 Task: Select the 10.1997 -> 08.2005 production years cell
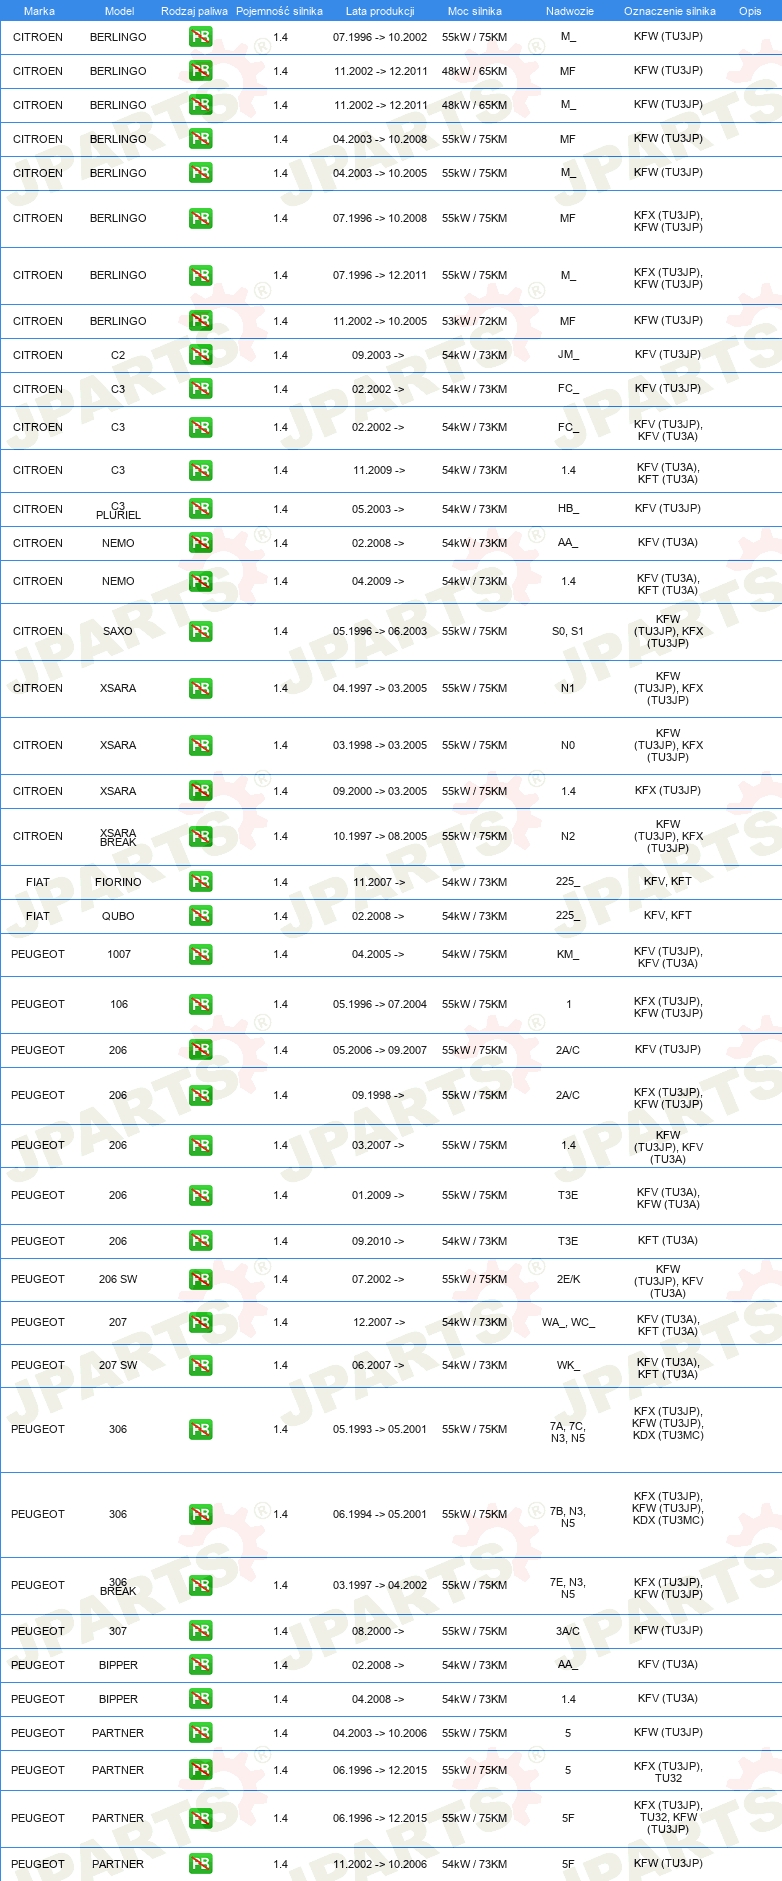pos(380,837)
